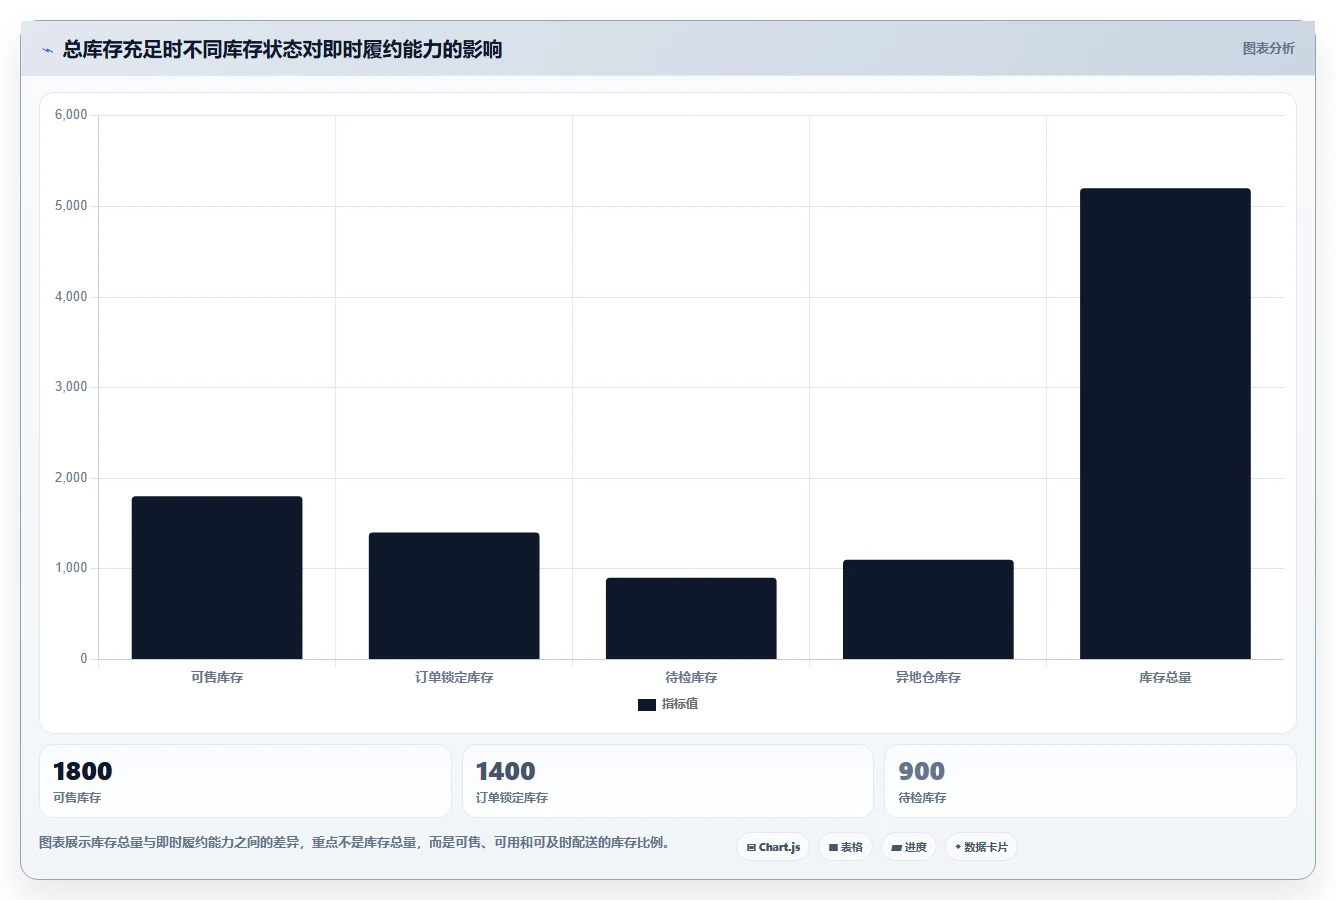
Task: Click the 待检库存 bar in the chart
Action: (x=691, y=618)
